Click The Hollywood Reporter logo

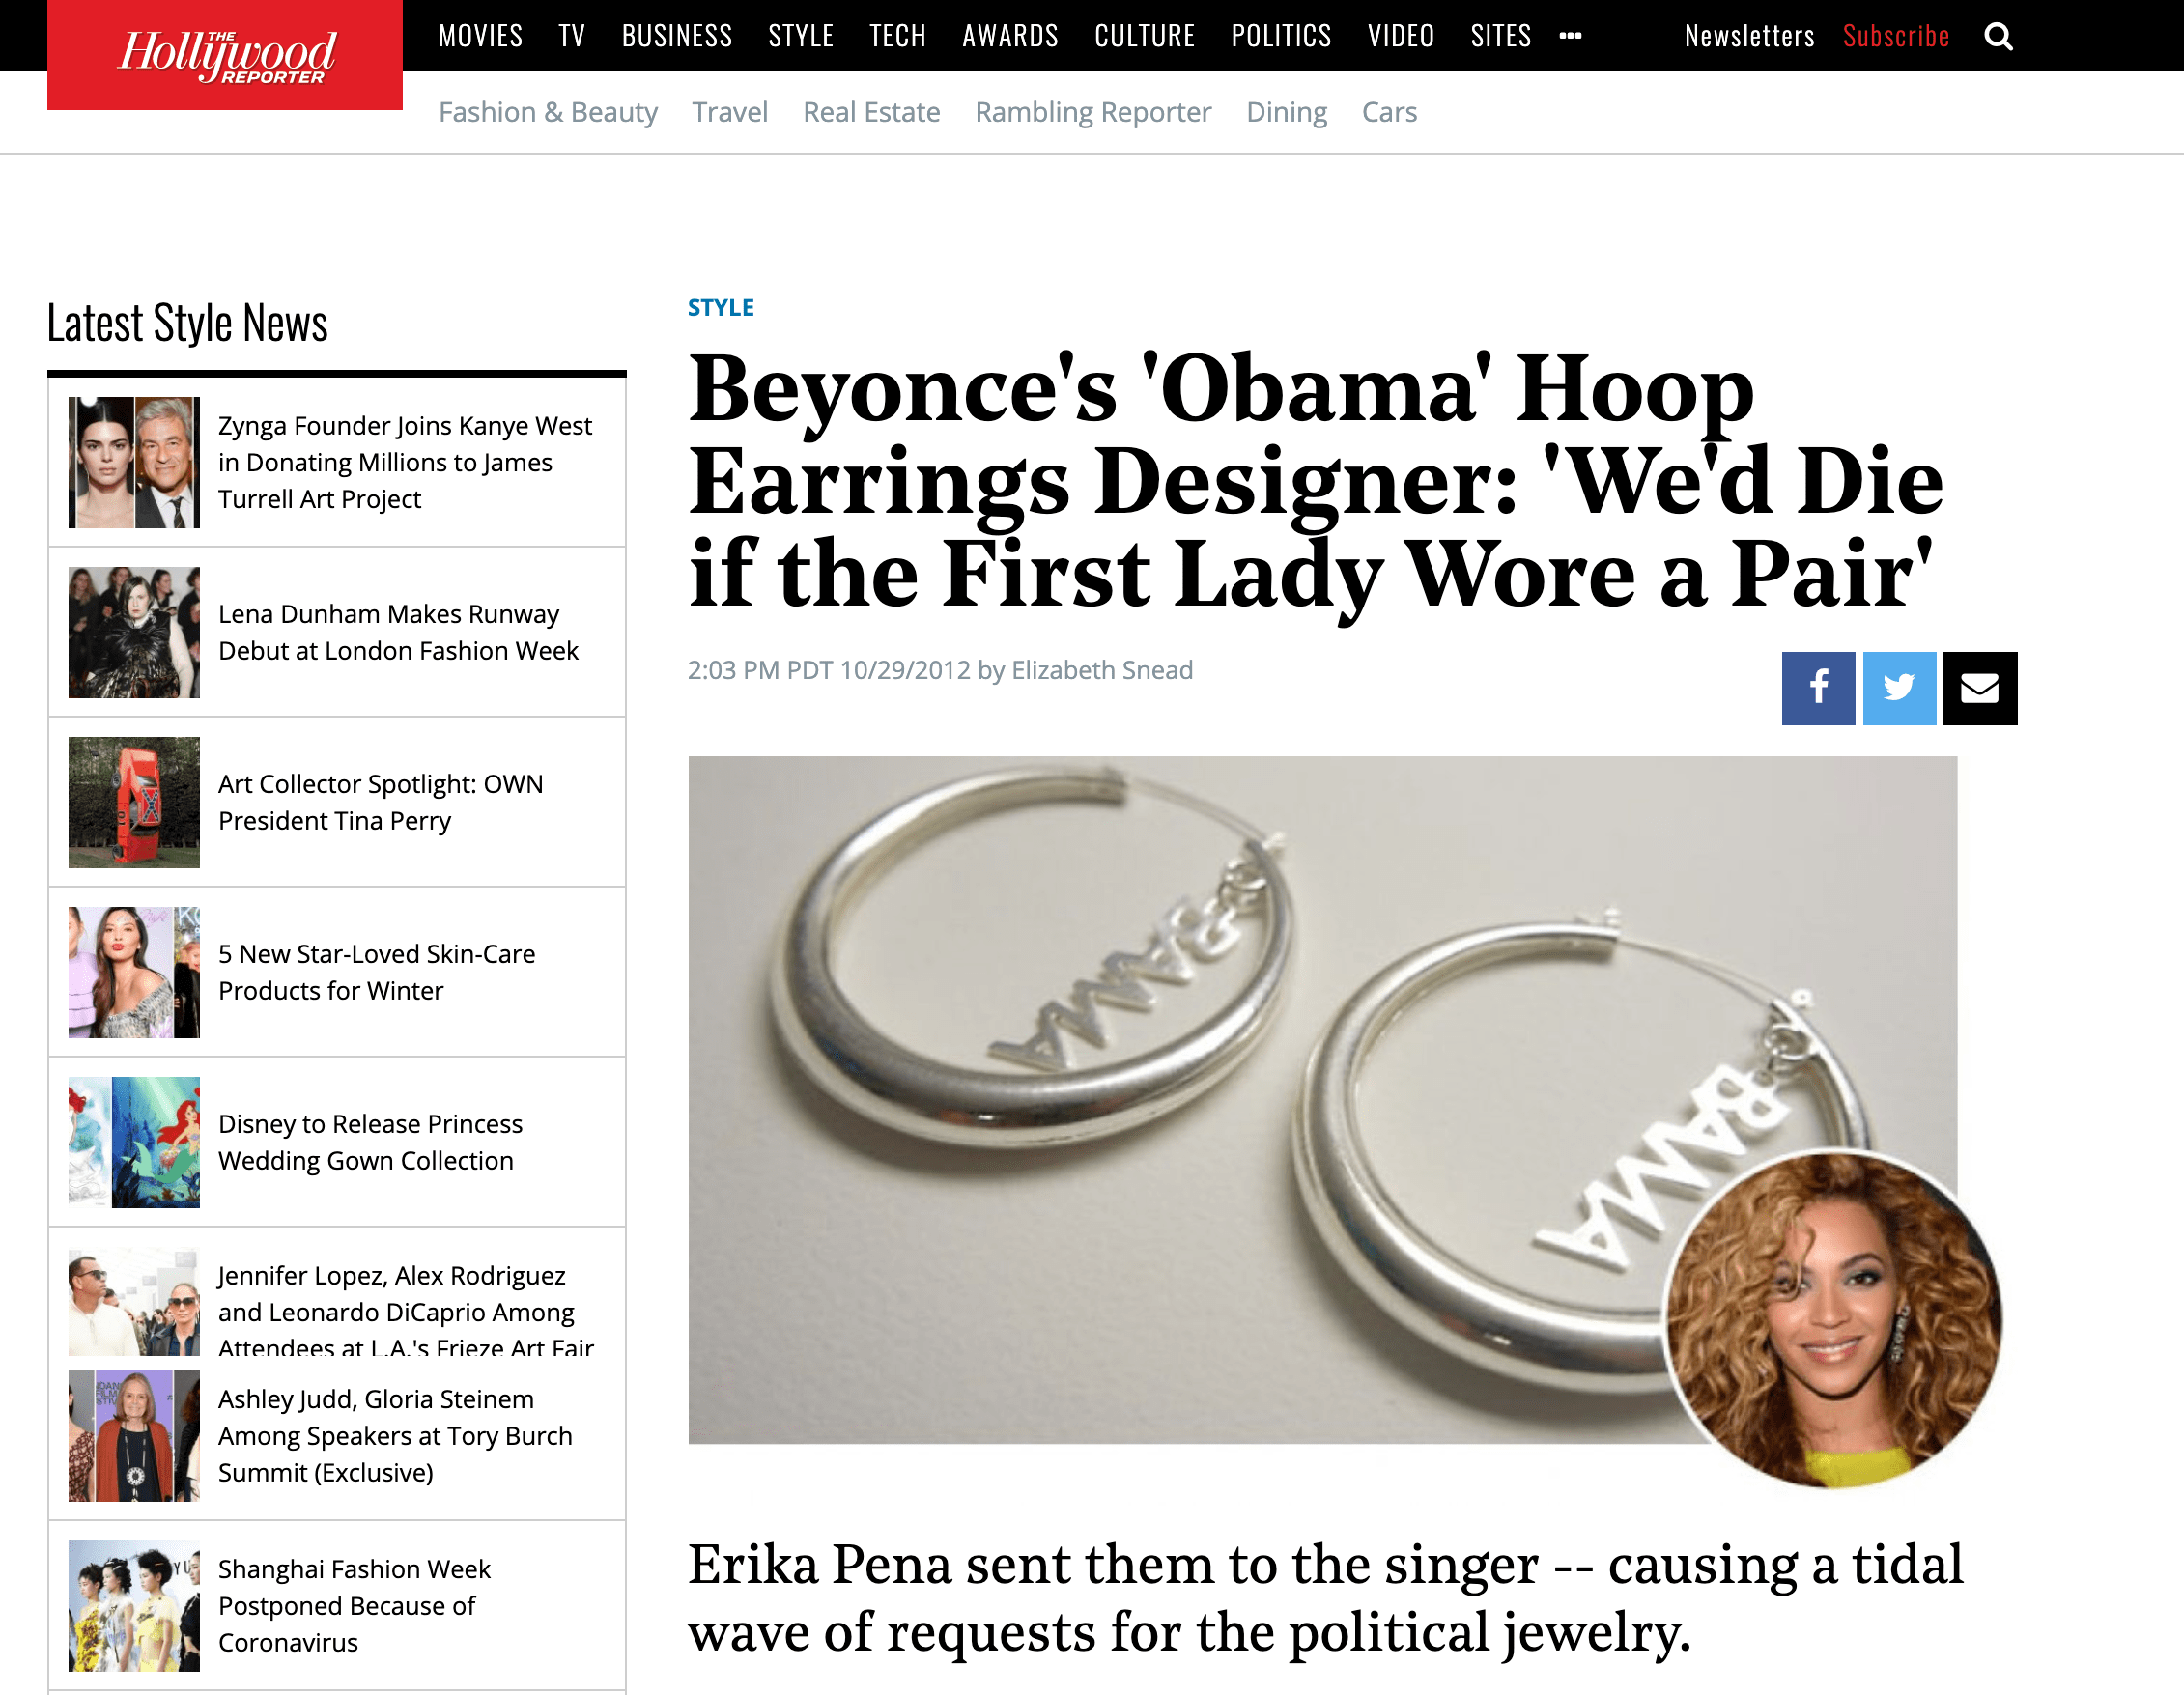pyautogui.click(x=225, y=55)
